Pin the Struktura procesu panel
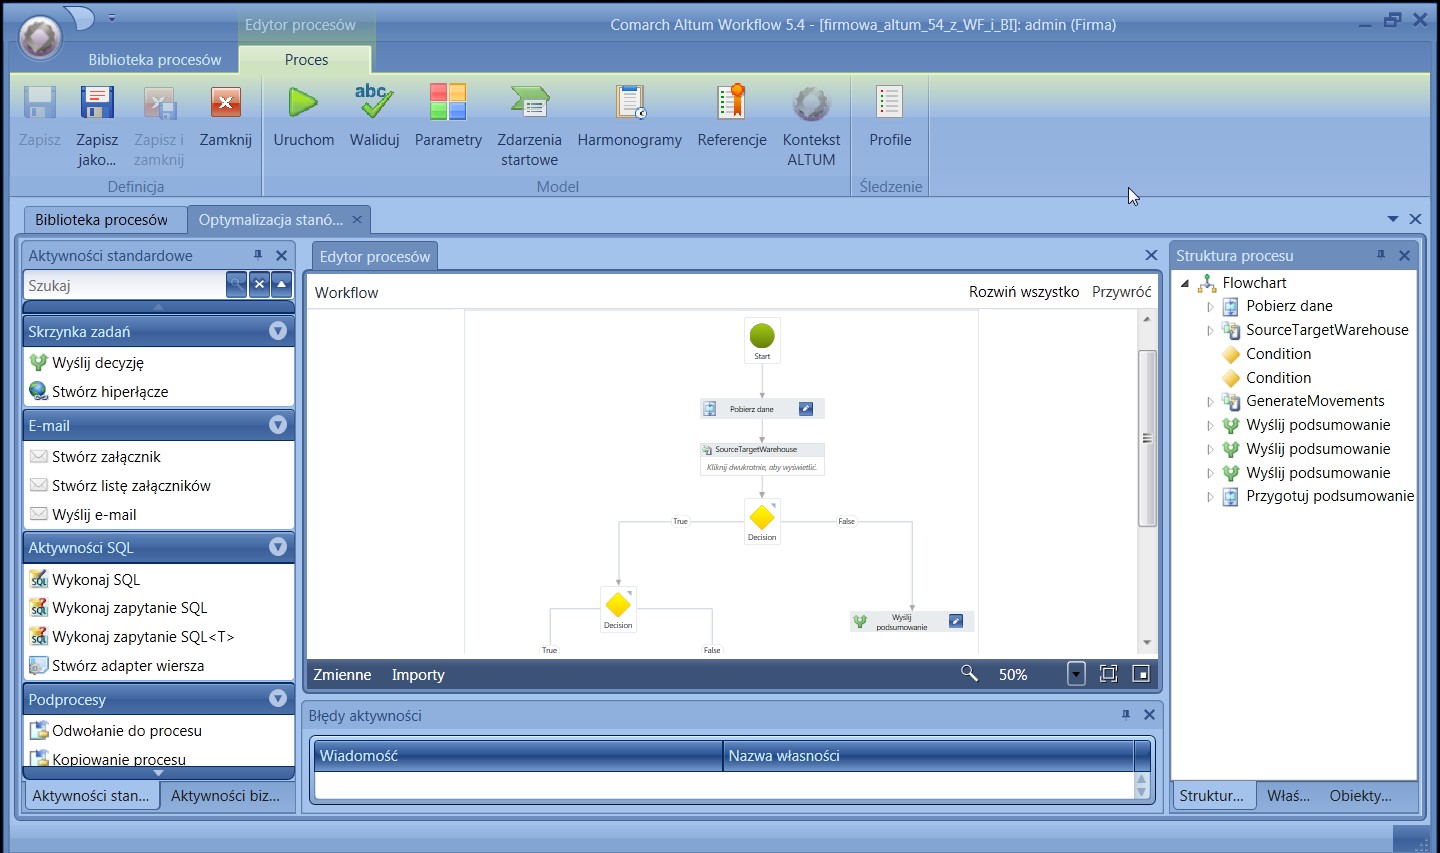The width and height of the screenshot is (1440, 853). (x=1381, y=255)
